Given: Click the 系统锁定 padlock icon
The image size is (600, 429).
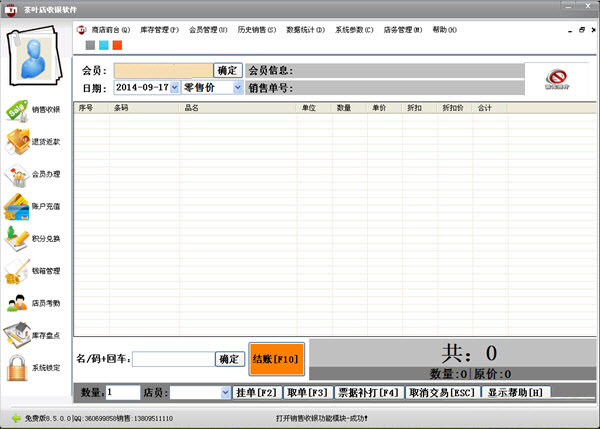Looking at the screenshot, I should click(17, 368).
